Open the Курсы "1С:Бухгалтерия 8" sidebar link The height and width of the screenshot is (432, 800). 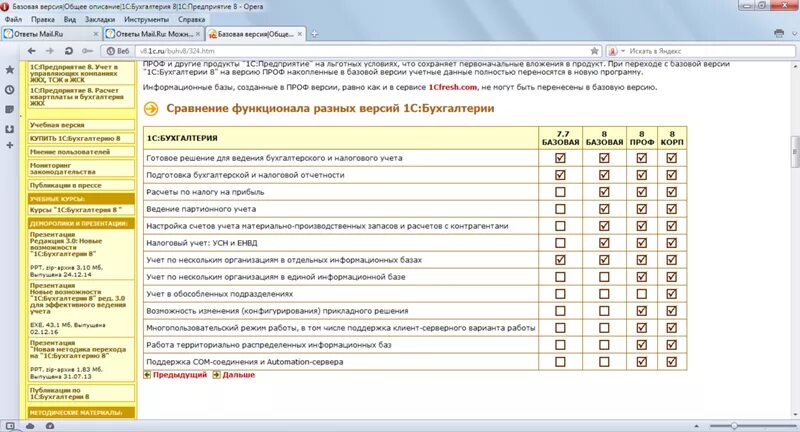[x=81, y=210]
